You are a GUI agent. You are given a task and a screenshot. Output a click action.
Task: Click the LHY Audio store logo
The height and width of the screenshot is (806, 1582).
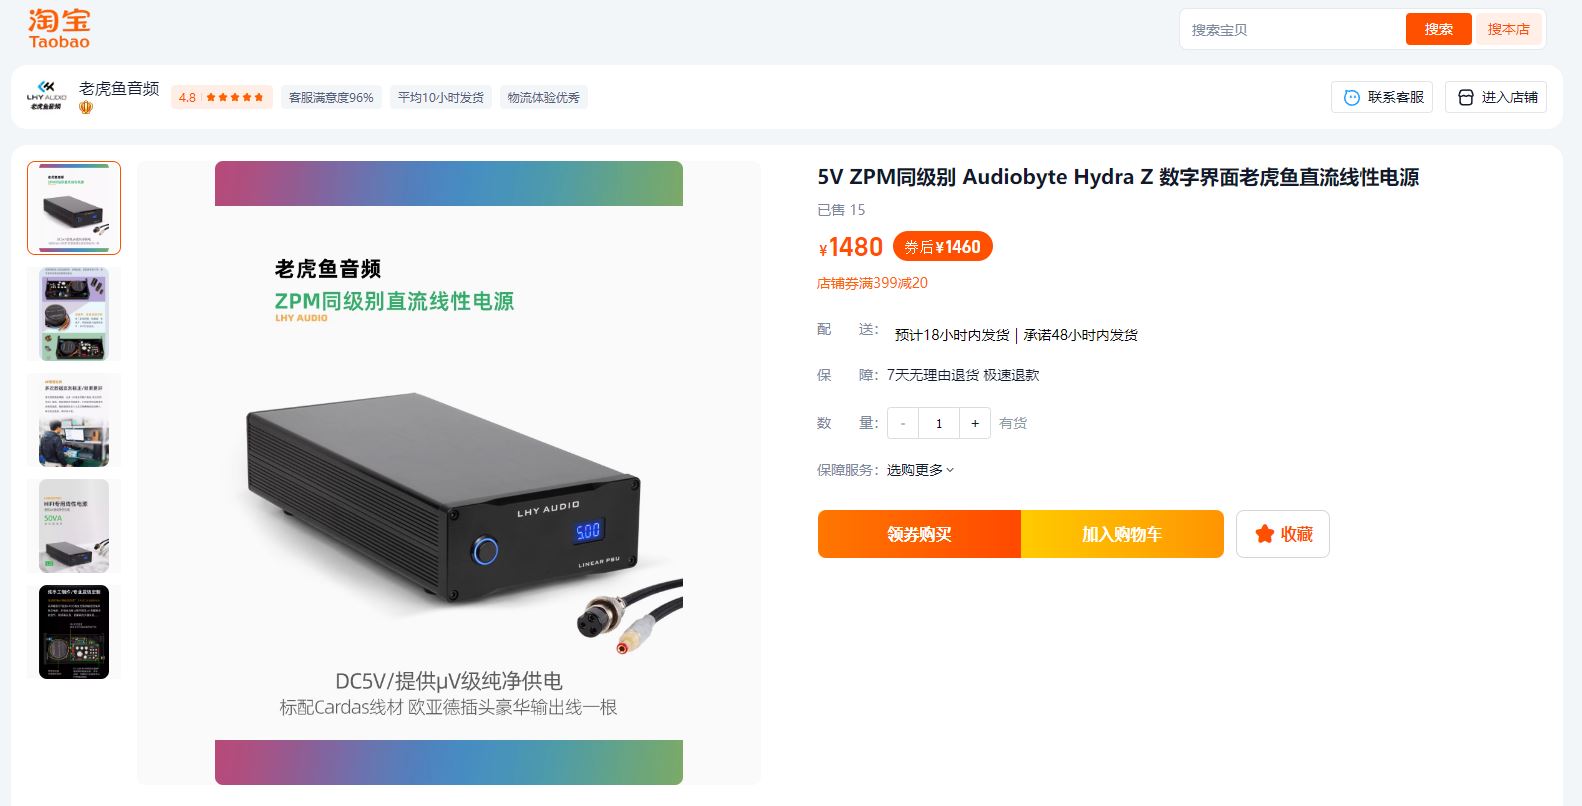[x=46, y=96]
